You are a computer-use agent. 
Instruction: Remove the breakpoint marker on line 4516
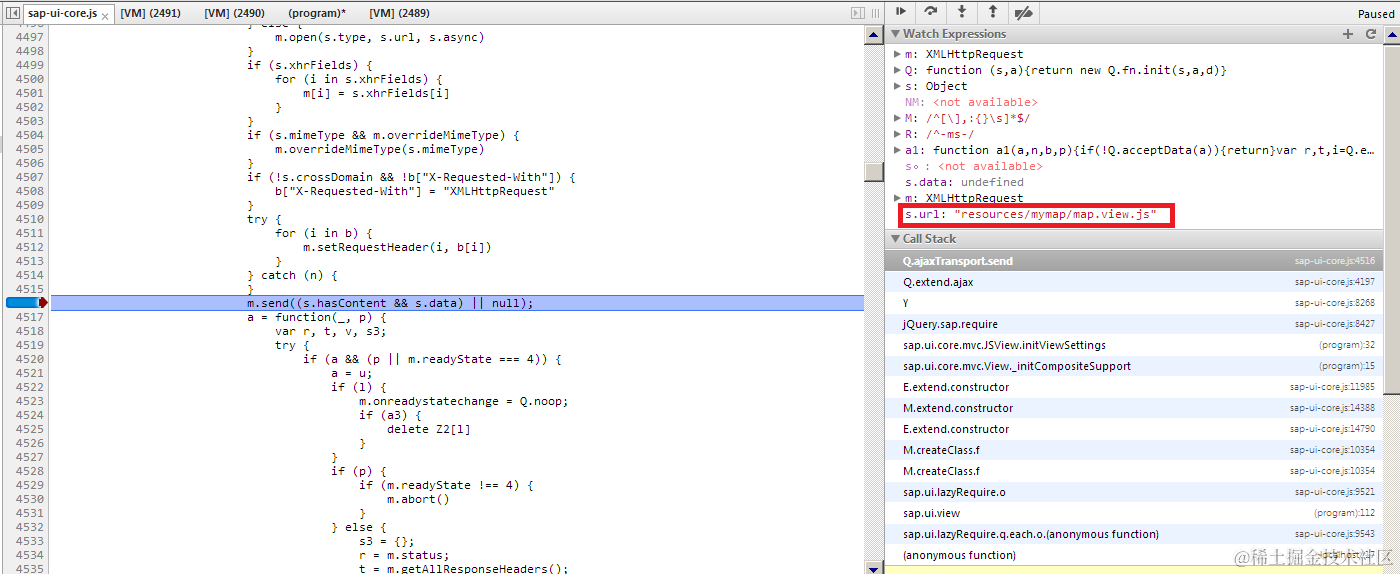coord(27,303)
